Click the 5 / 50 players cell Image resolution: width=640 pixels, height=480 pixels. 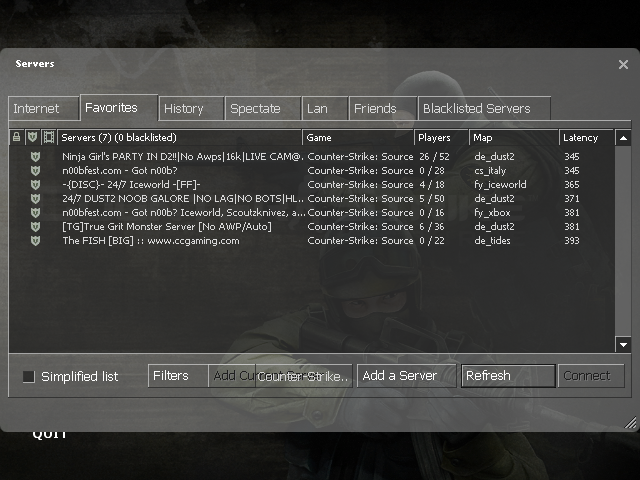431,198
